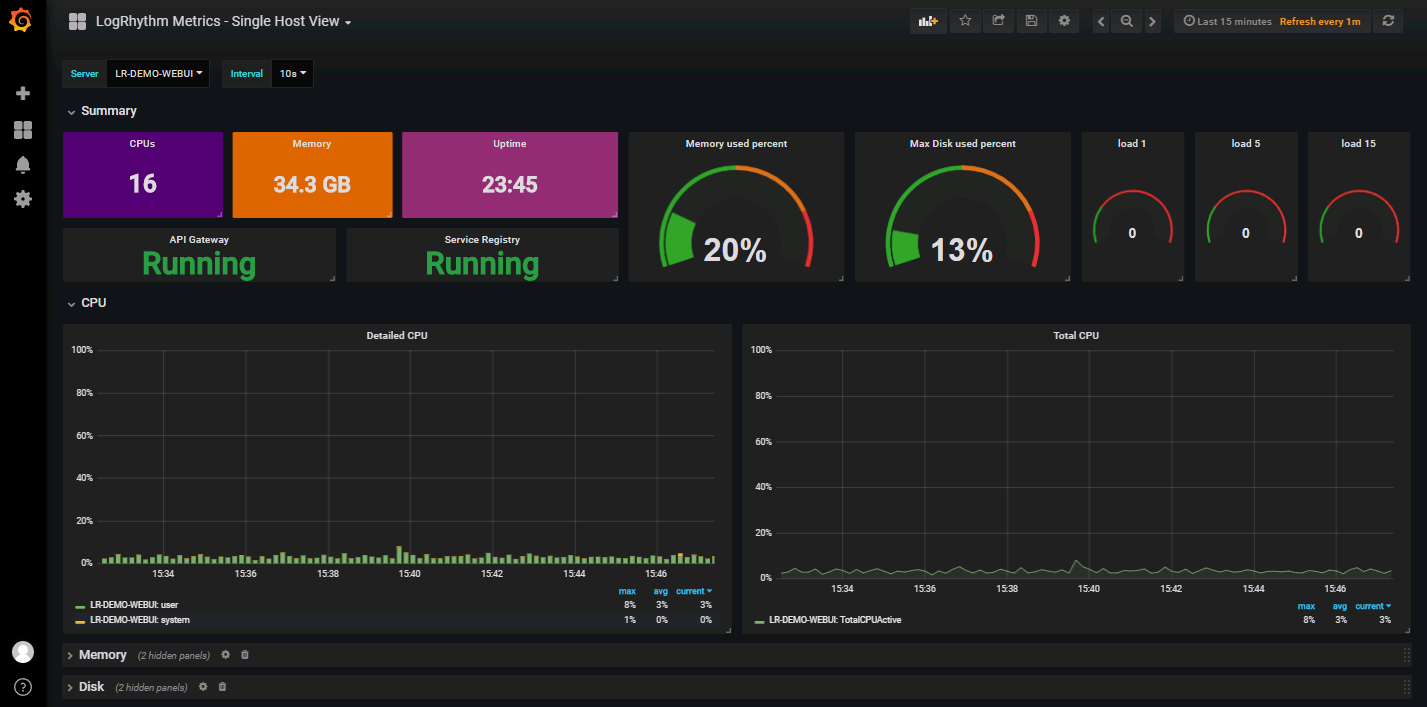Open the Server LR-DEMO-WEBUI dropdown

click(x=157, y=73)
